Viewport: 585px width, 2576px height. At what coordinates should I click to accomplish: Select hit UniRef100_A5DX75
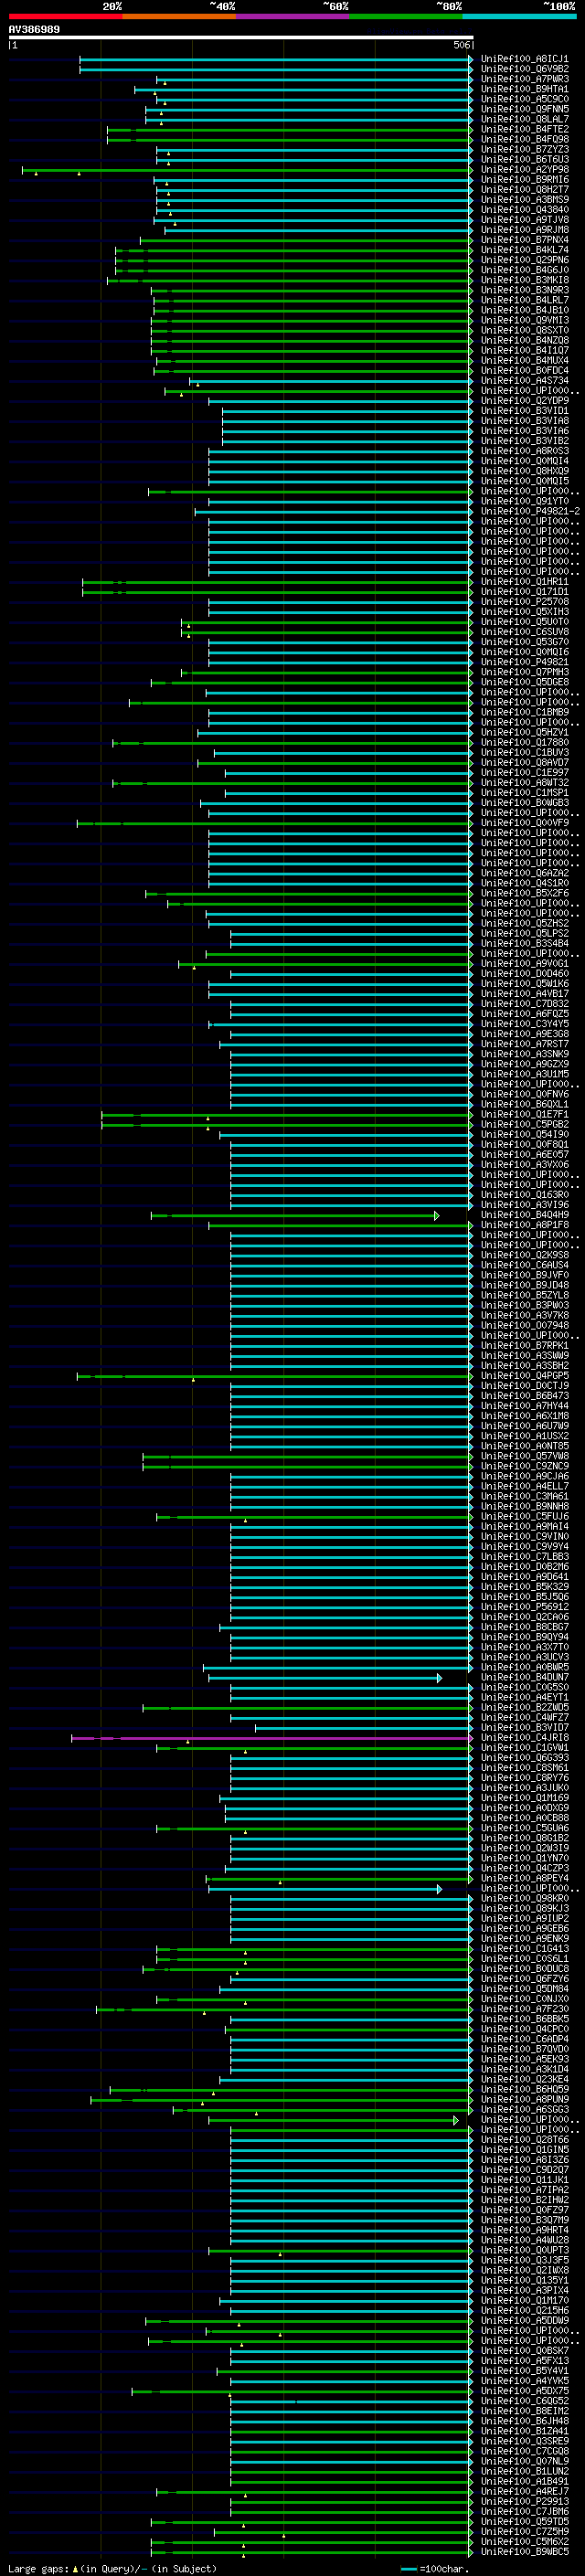[525, 2391]
